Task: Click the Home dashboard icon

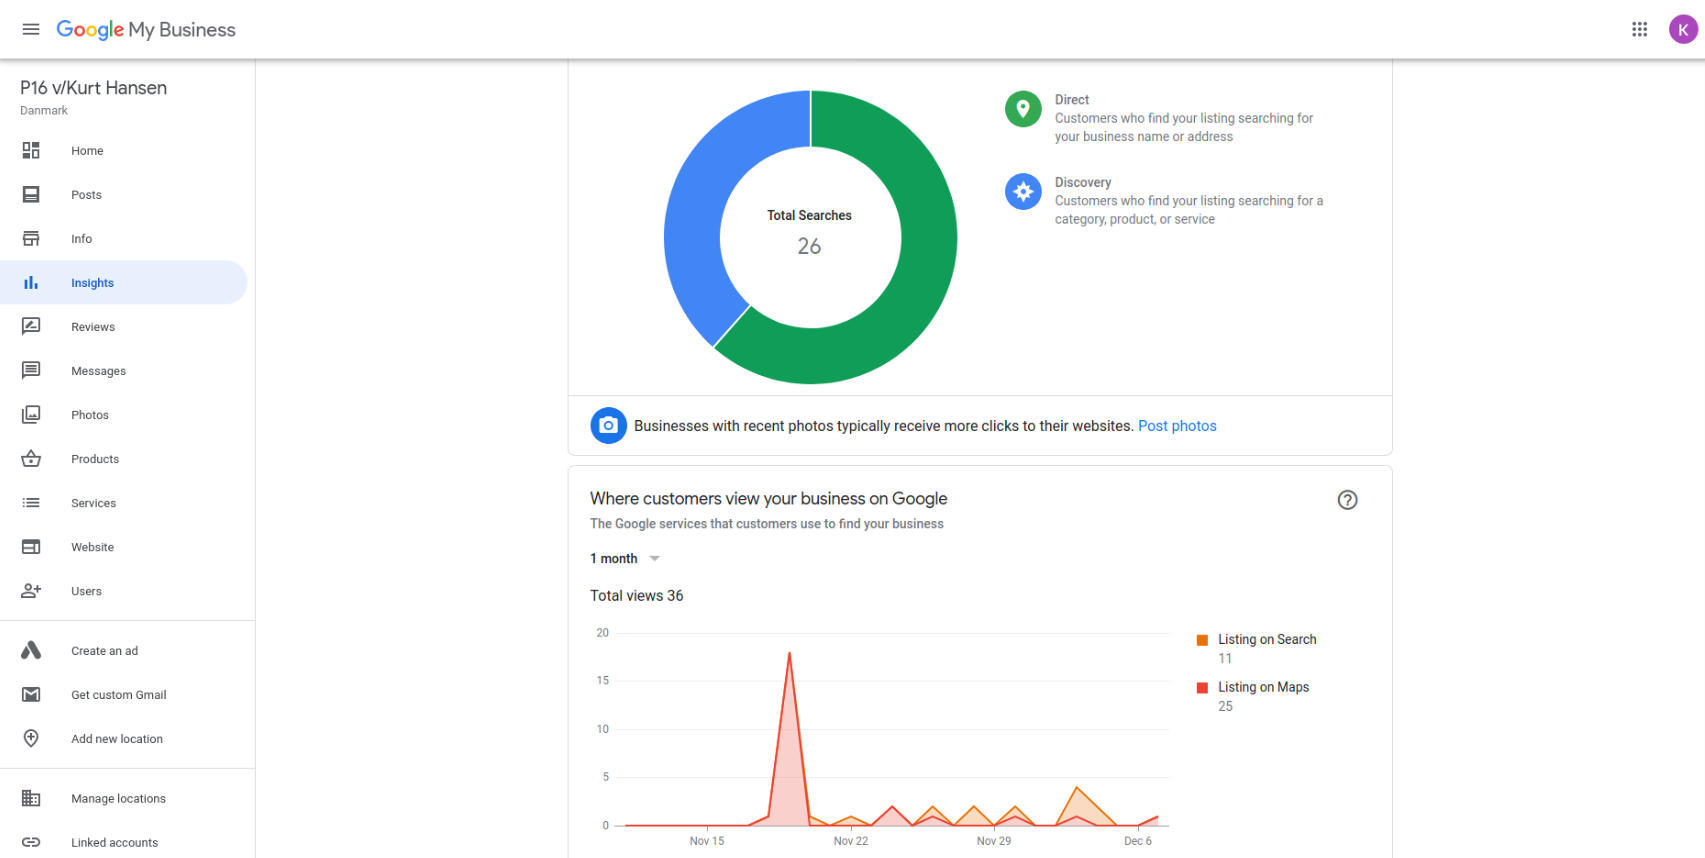Action: coord(31,150)
